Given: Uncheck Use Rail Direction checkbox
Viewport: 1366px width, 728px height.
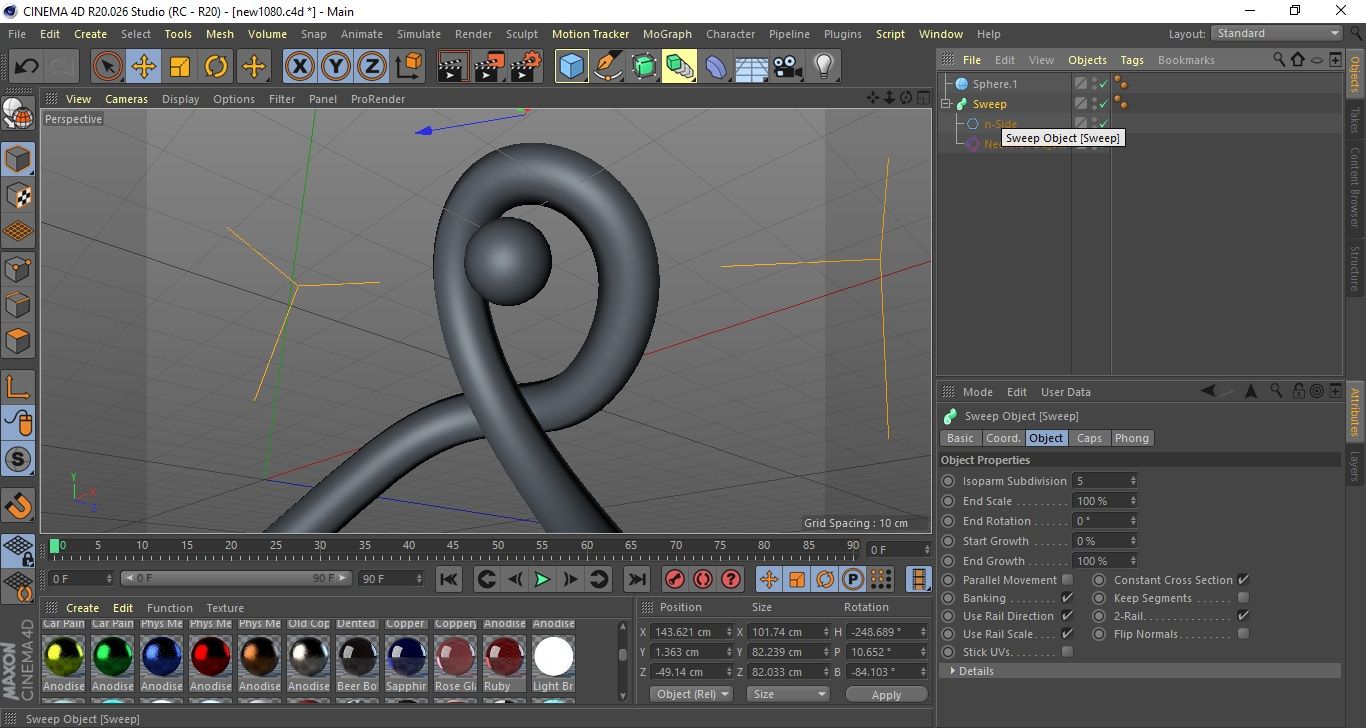Looking at the screenshot, I should tap(1067, 616).
